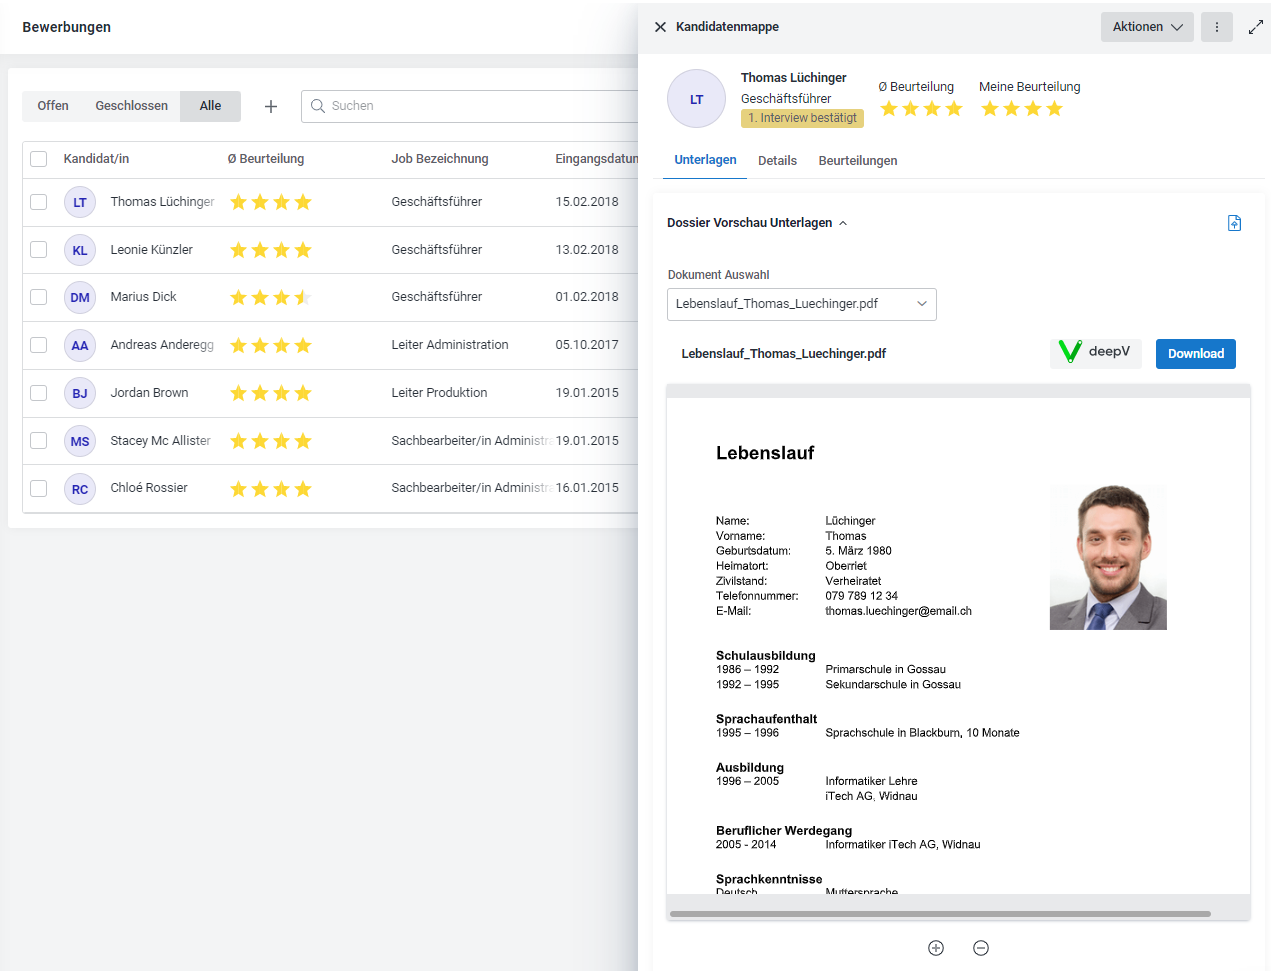Viewport: 1271px width, 971px height.
Task: Add a new filter with plus icon
Action: pyautogui.click(x=271, y=106)
